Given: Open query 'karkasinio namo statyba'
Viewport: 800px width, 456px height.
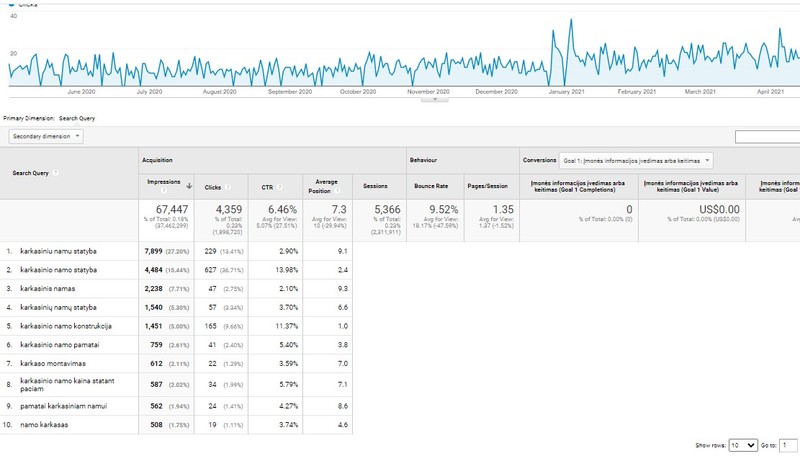Looking at the screenshot, I should 59,270.
